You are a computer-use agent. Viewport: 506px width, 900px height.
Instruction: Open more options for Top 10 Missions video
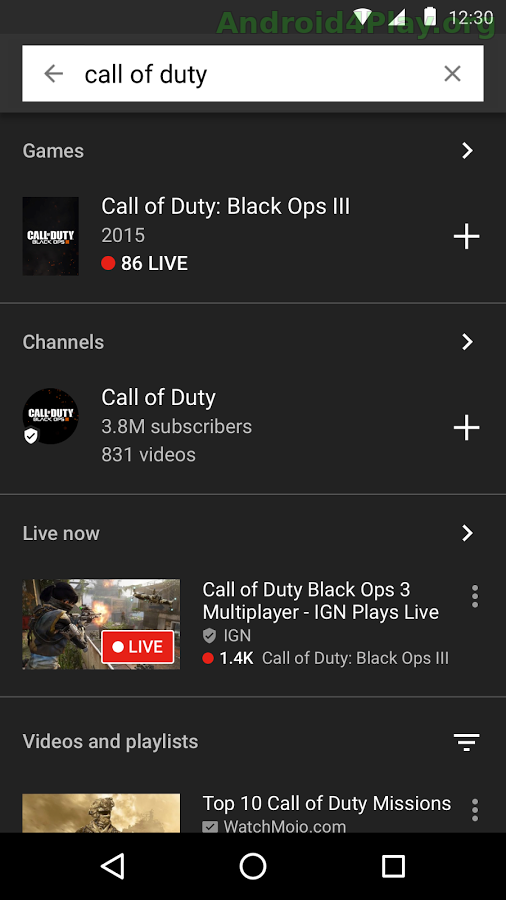[474, 810]
